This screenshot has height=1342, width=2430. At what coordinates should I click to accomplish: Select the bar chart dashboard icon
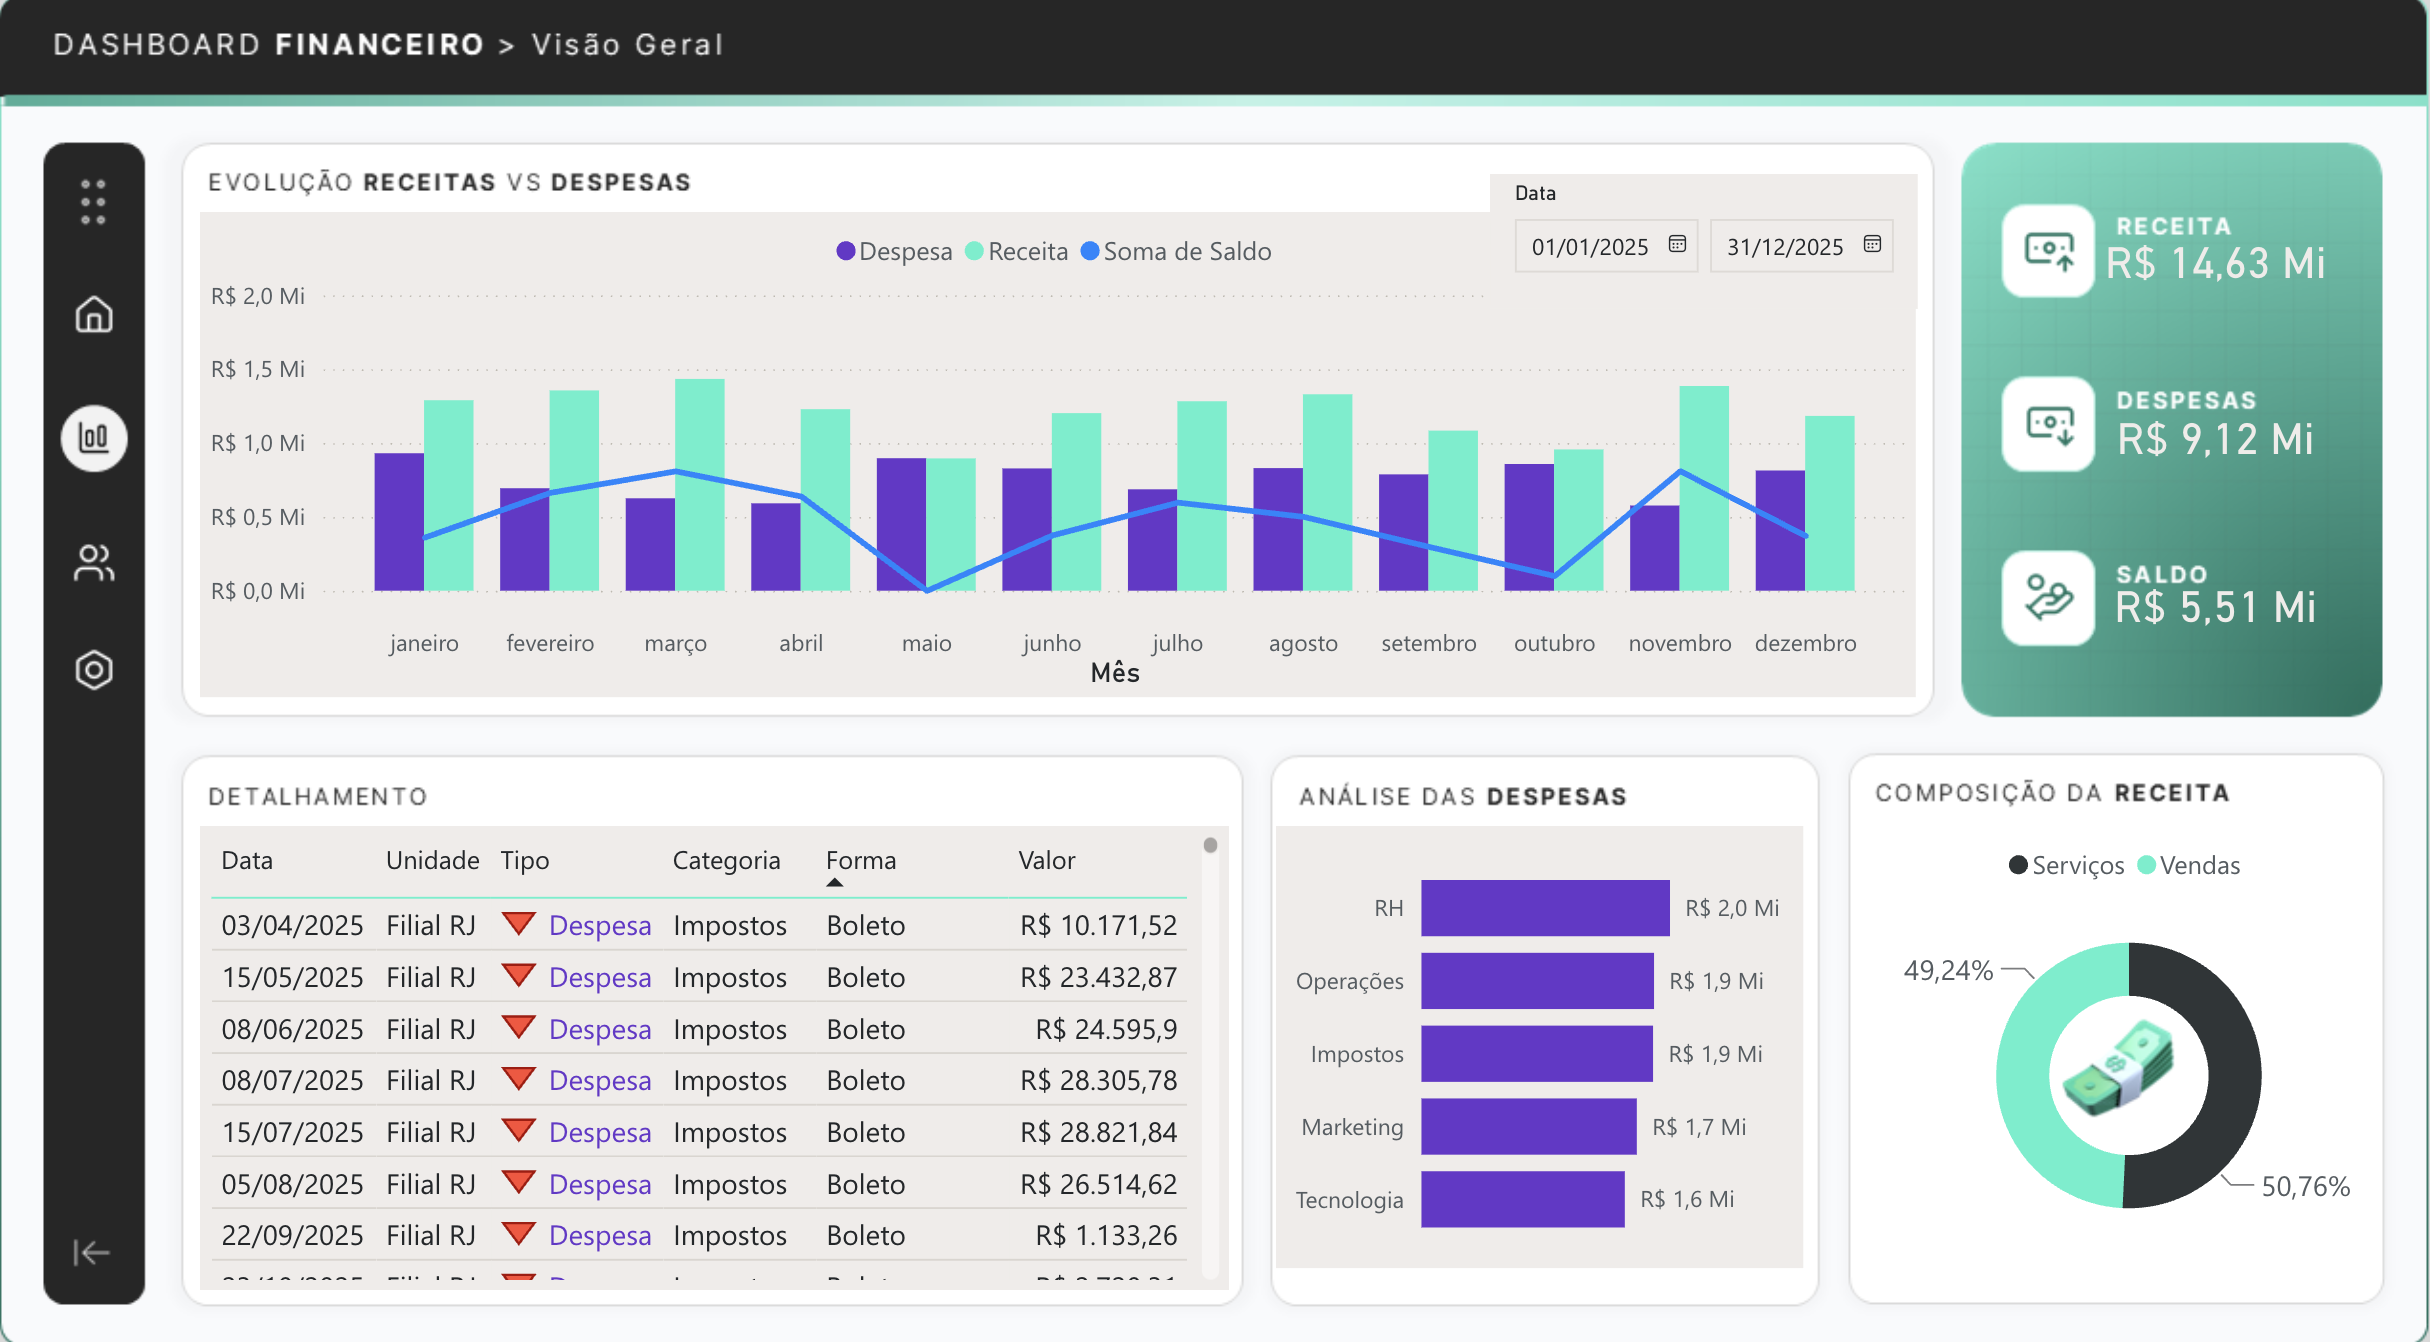pos(94,438)
